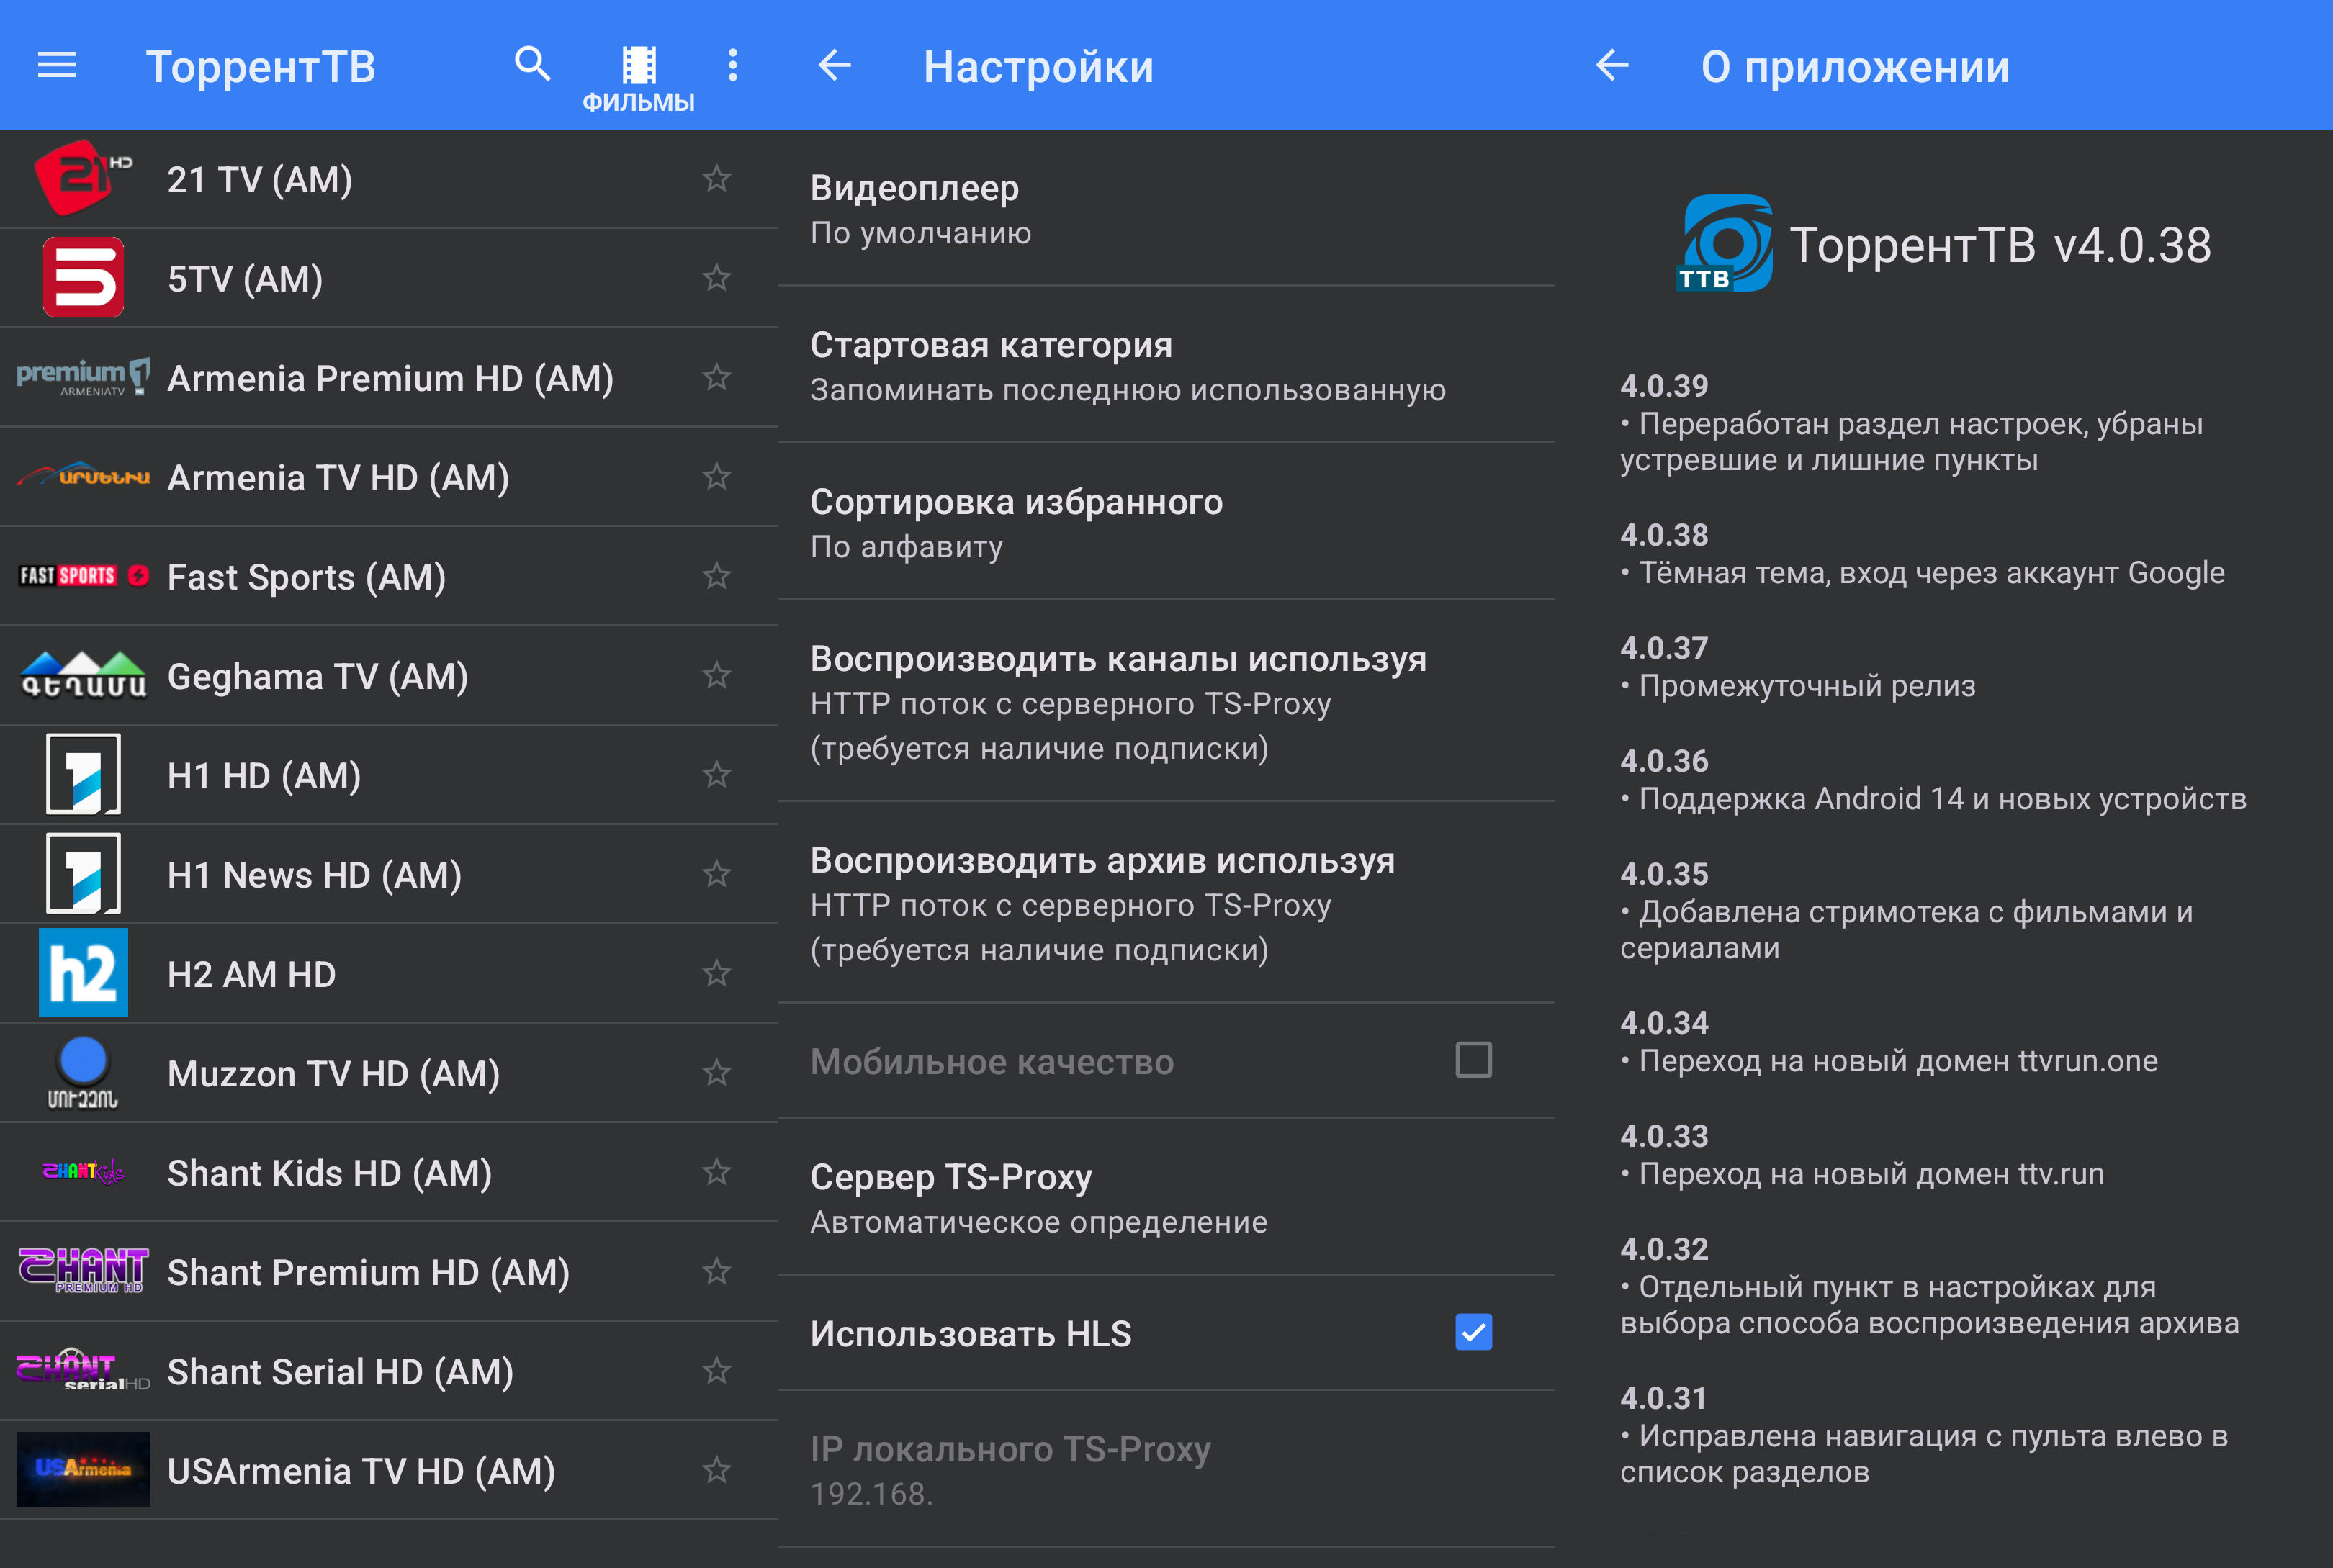This screenshot has width=2333, height=1568.
Task: Enable the Мобильное качество checkbox
Action: pyautogui.click(x=1473, y=1060)
